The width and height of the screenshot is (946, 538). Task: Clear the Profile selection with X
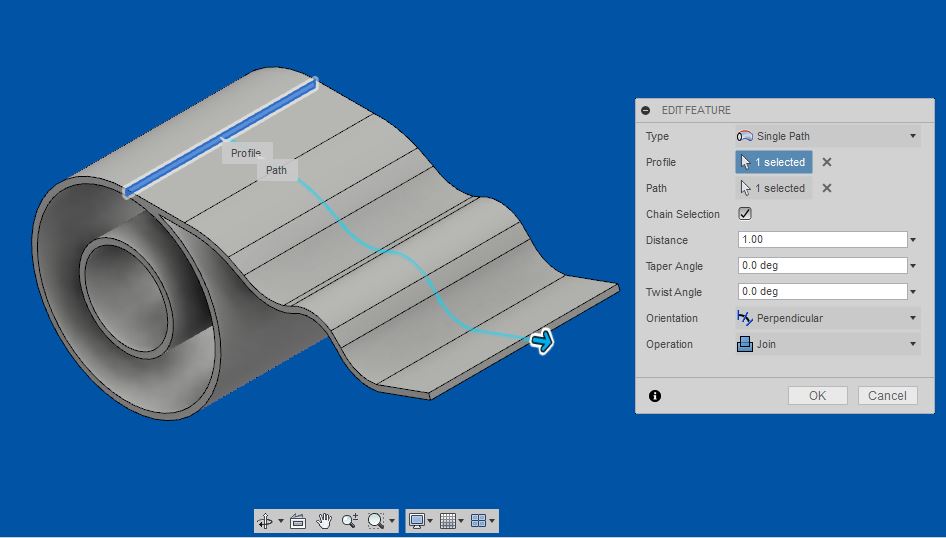(x=827, y=162)
